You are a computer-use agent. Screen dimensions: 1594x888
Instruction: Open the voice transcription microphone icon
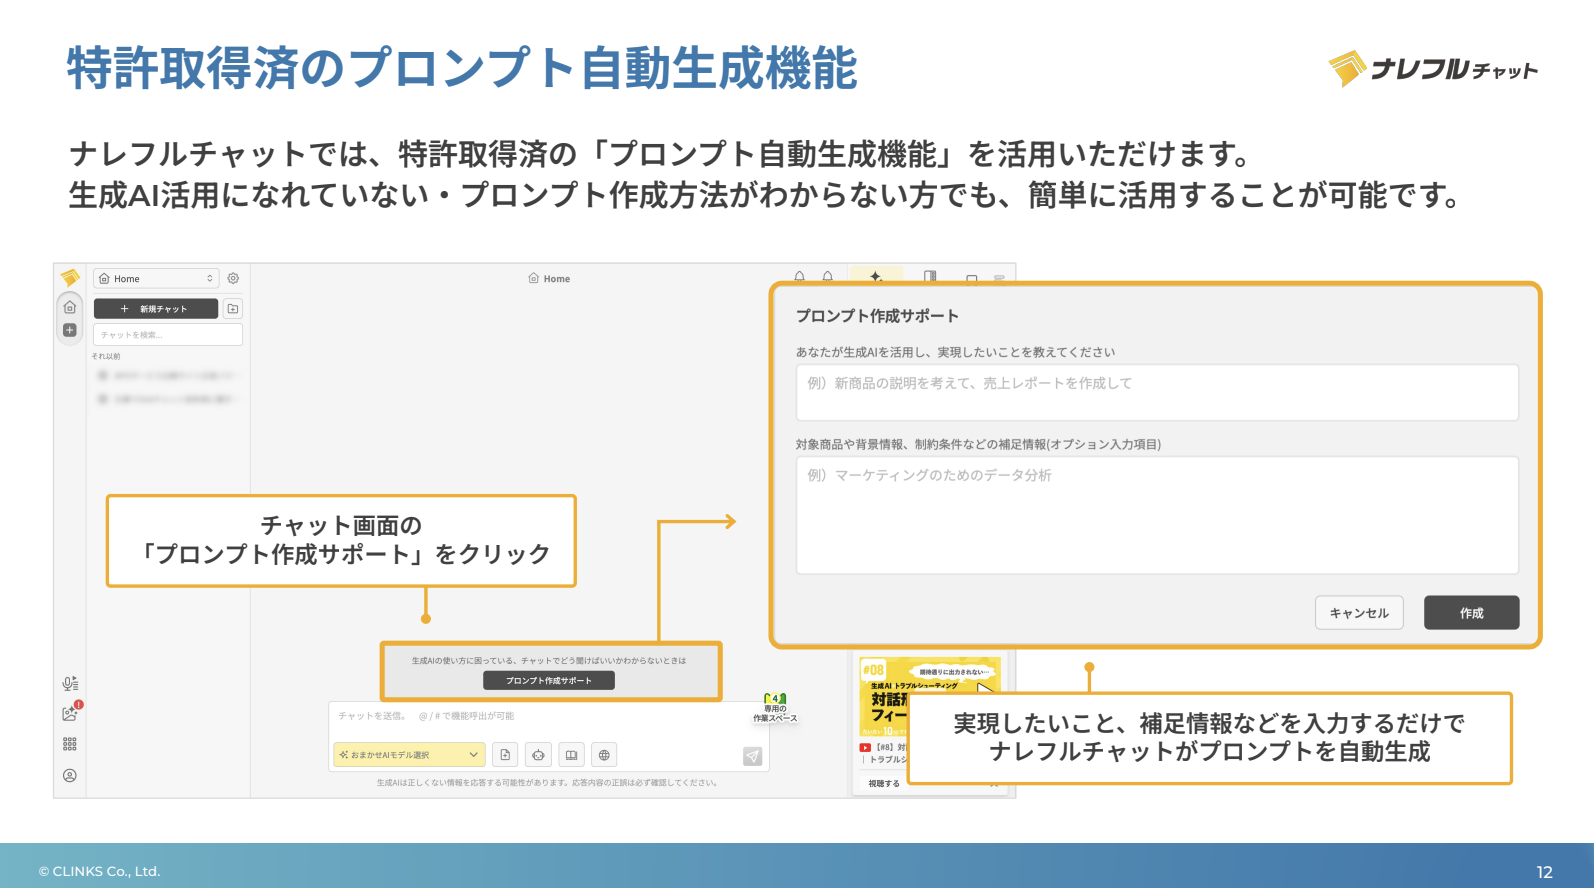click(70, 684)
